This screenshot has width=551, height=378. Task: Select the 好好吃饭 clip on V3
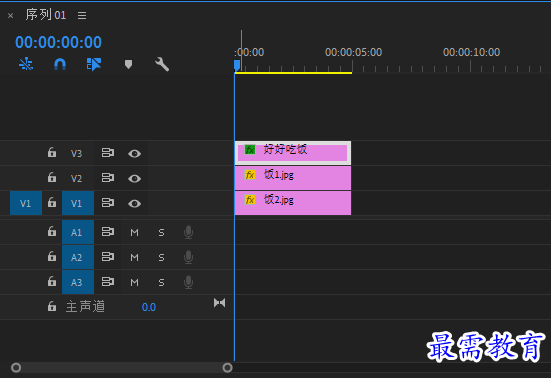point(293,153)
